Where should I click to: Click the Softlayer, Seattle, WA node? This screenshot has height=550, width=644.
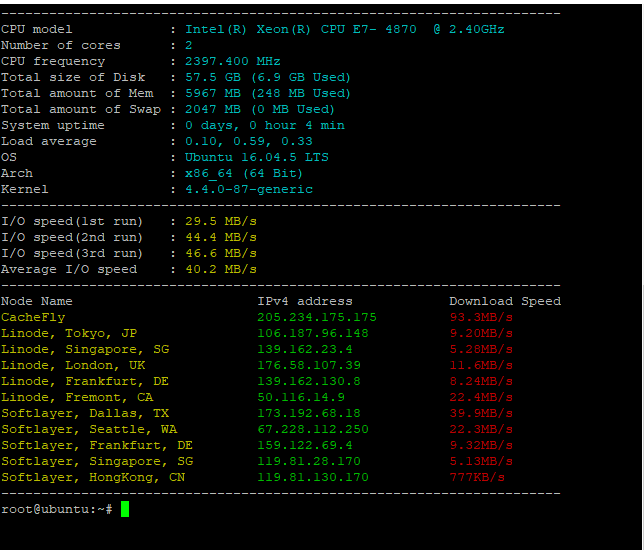coord(89,430)
